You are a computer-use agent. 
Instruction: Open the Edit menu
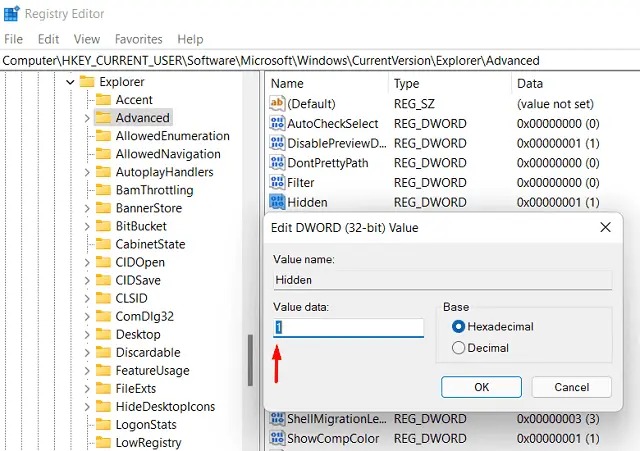[x=48, y=39]
